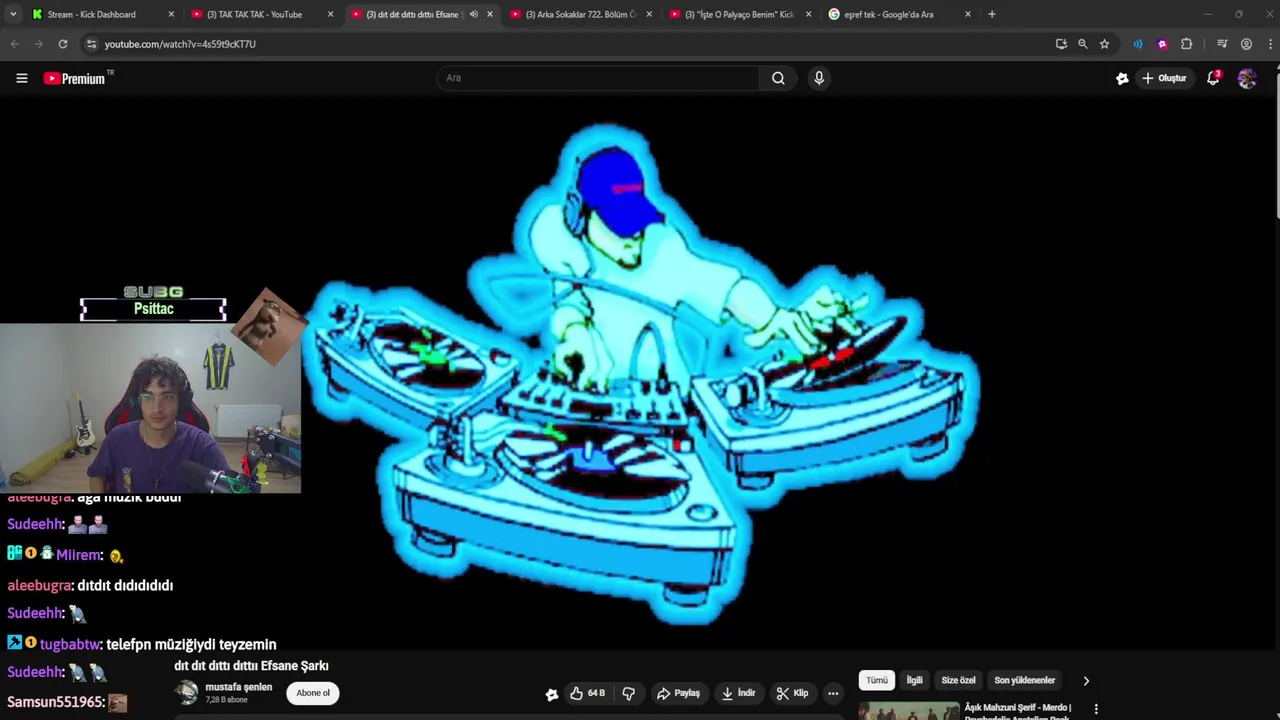Open purple extension icon in toolbar
Screen dimensions: 1280x720
[1162, 44]
